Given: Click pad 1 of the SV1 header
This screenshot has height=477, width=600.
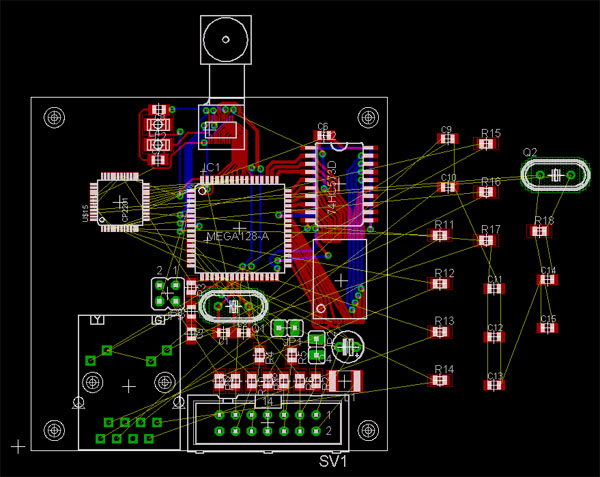Looking at the screenshot, I should (316, 415).
